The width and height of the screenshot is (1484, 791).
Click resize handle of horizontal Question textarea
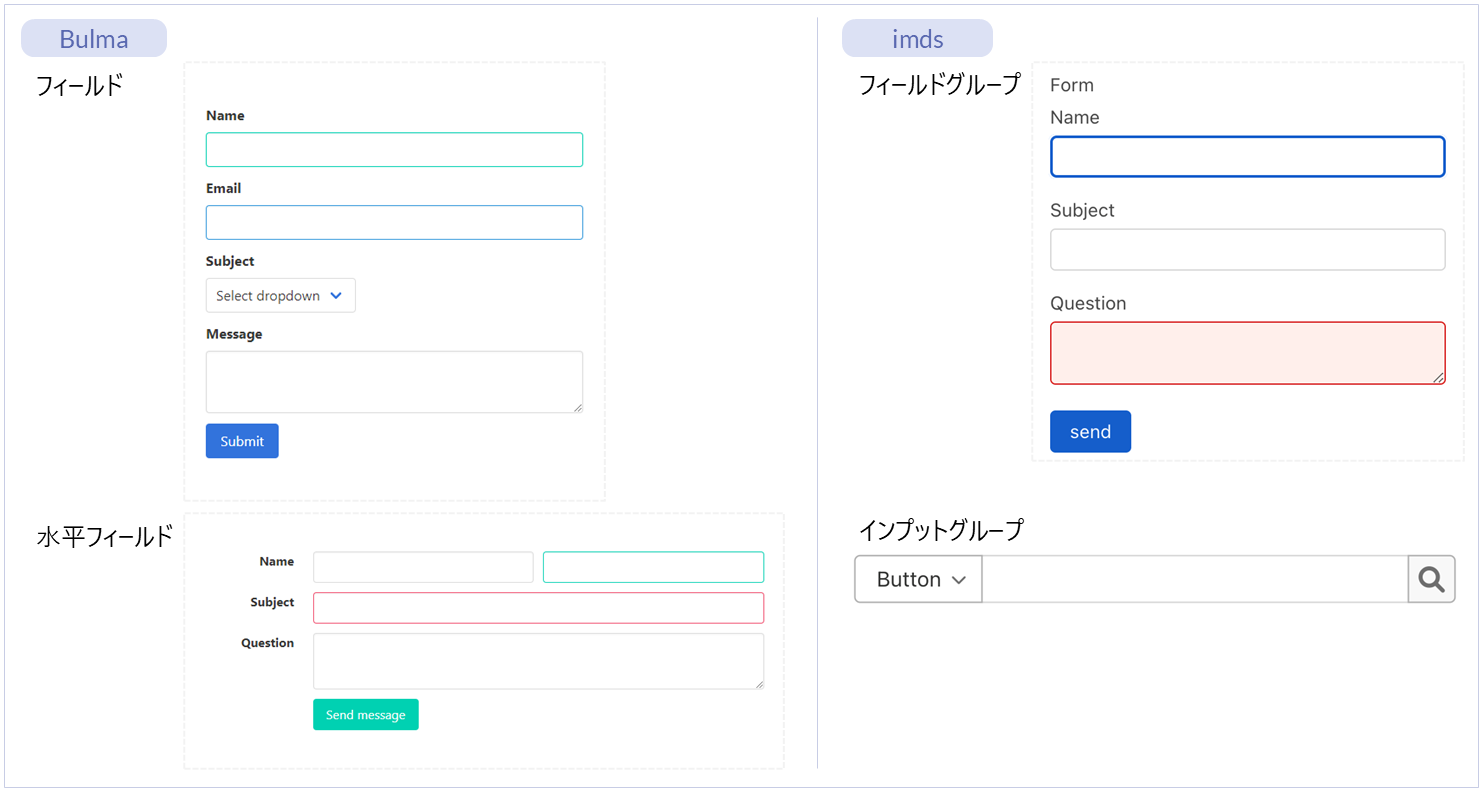[758, 683]
